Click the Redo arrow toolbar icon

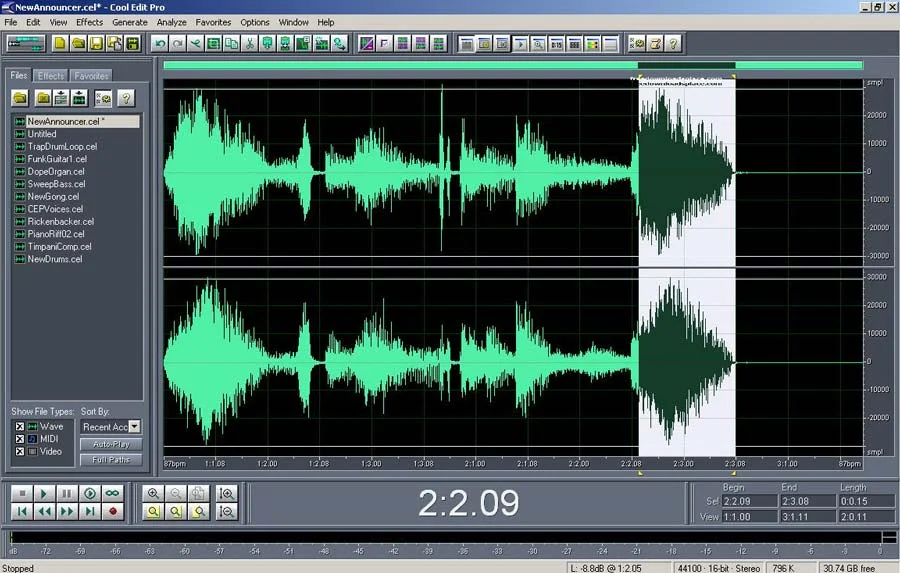177,44
